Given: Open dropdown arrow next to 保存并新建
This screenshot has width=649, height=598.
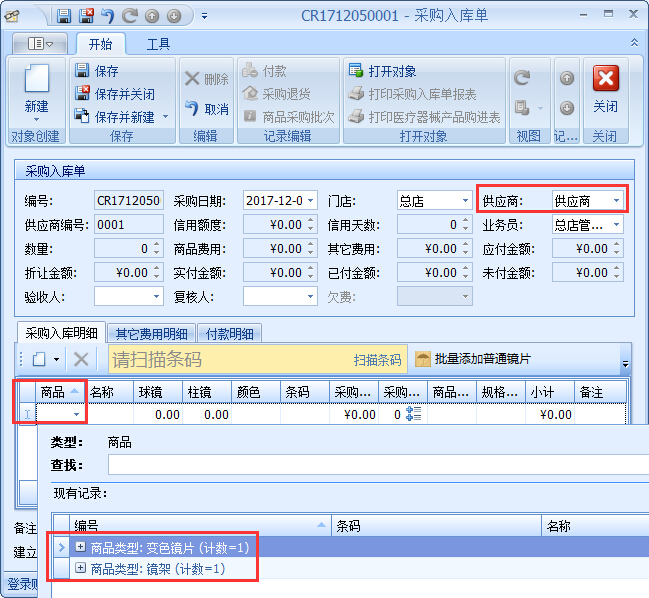Looking at the screenshot, I should (x=166, y=117).
